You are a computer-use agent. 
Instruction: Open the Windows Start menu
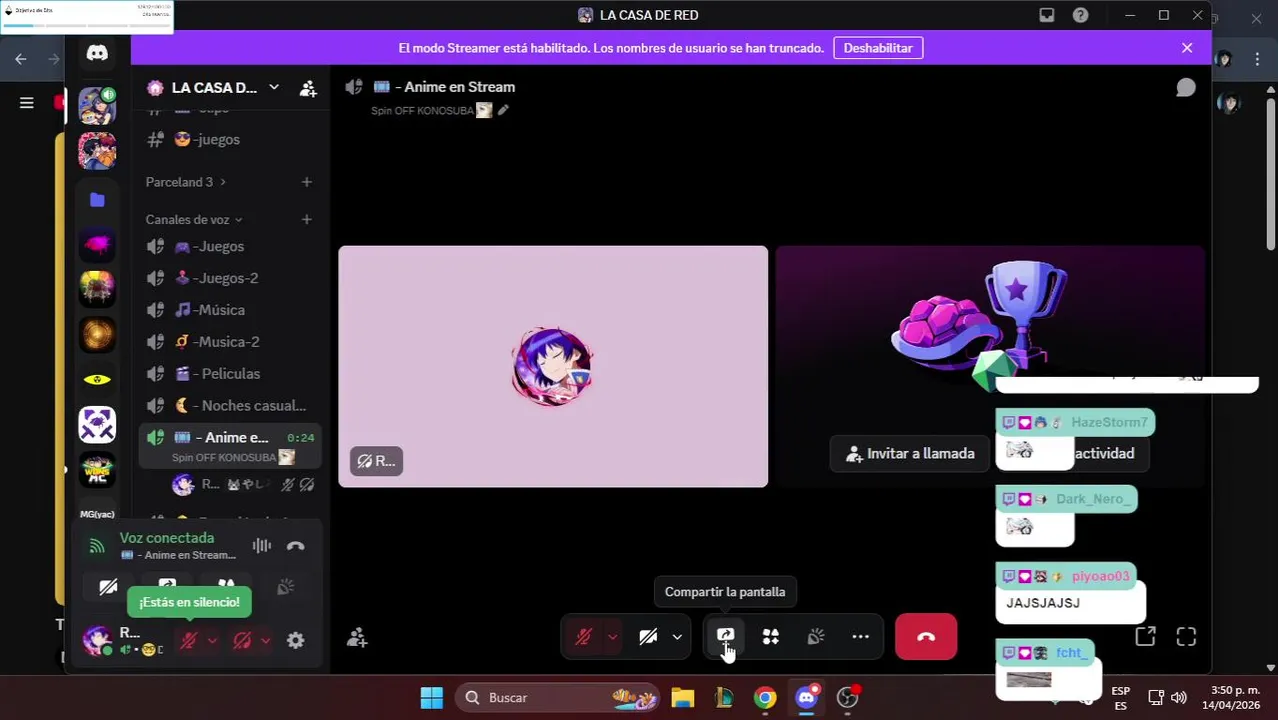[432, 697]
